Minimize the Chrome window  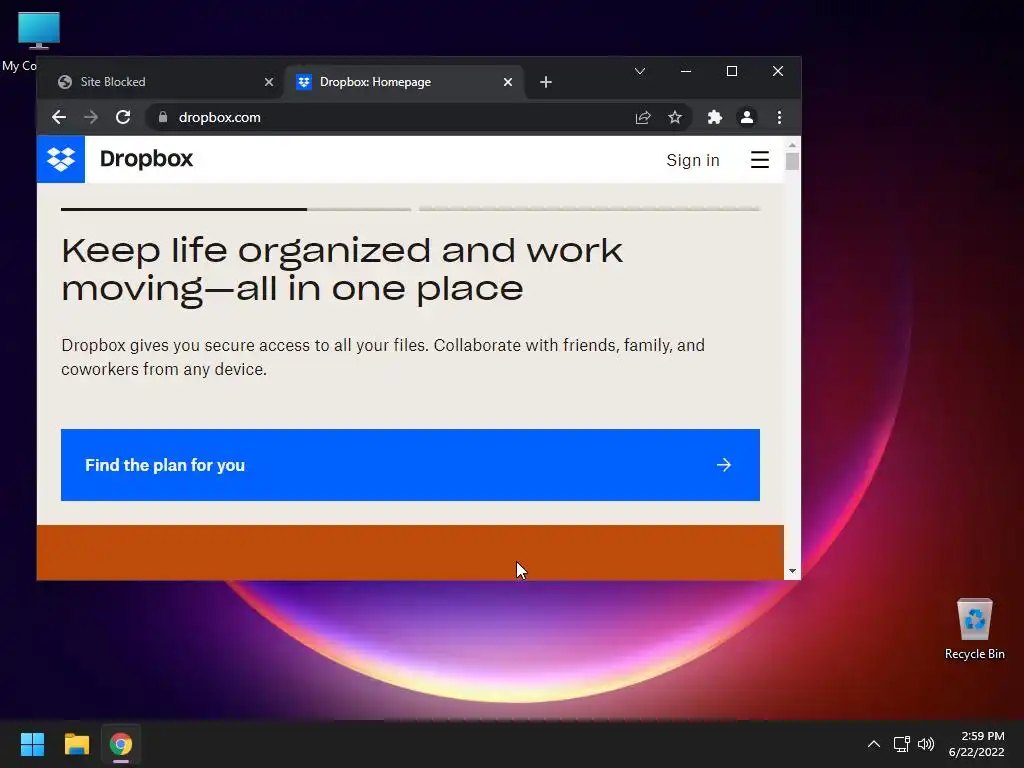[x=686, y=71]
